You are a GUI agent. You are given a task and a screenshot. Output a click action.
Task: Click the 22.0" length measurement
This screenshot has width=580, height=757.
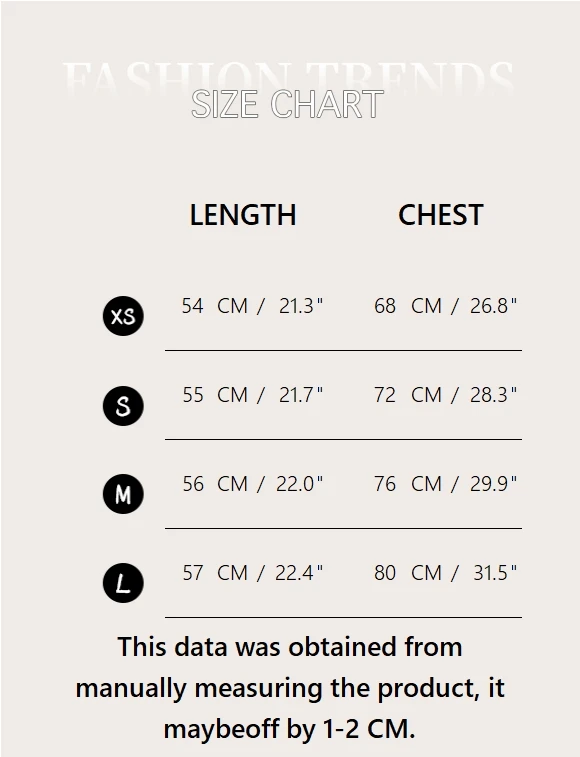(299, 484)
